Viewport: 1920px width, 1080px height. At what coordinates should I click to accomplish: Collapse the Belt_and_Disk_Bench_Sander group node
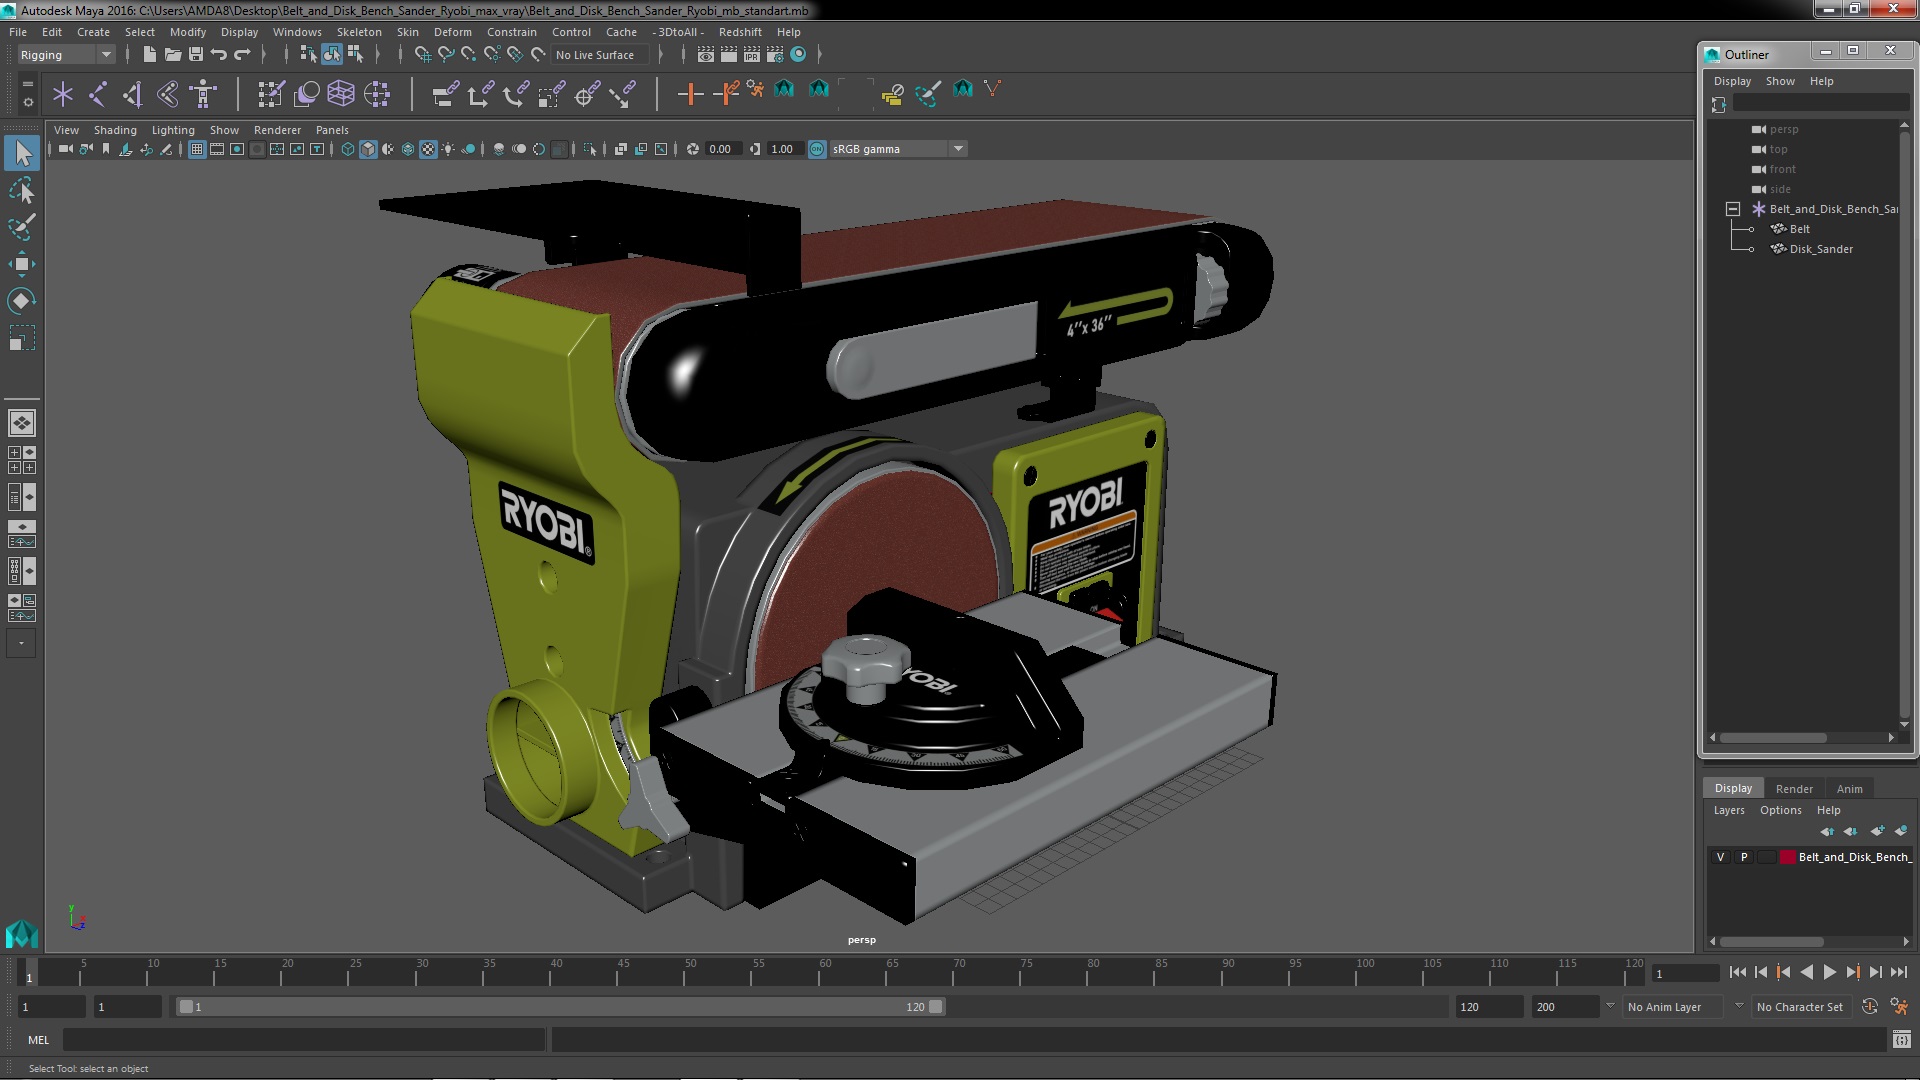(1733, 209)
